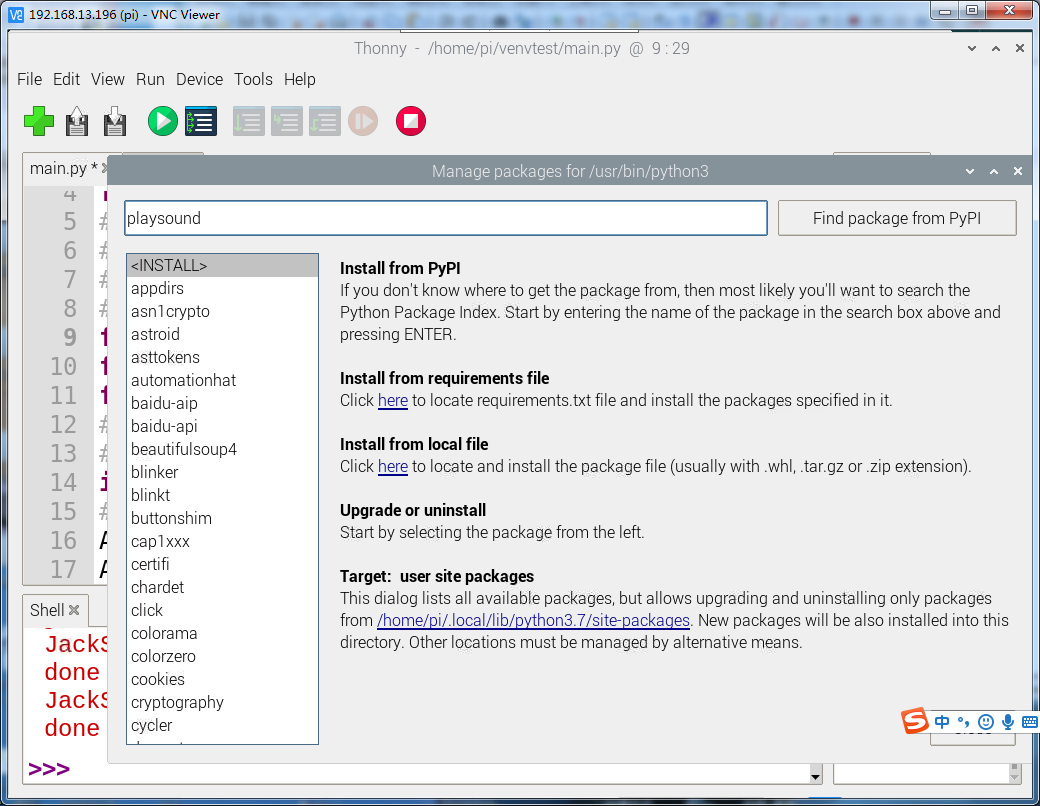1040x806 pixels.
Task: Select <INSTALL> in the package list
Action: [222, 265]
